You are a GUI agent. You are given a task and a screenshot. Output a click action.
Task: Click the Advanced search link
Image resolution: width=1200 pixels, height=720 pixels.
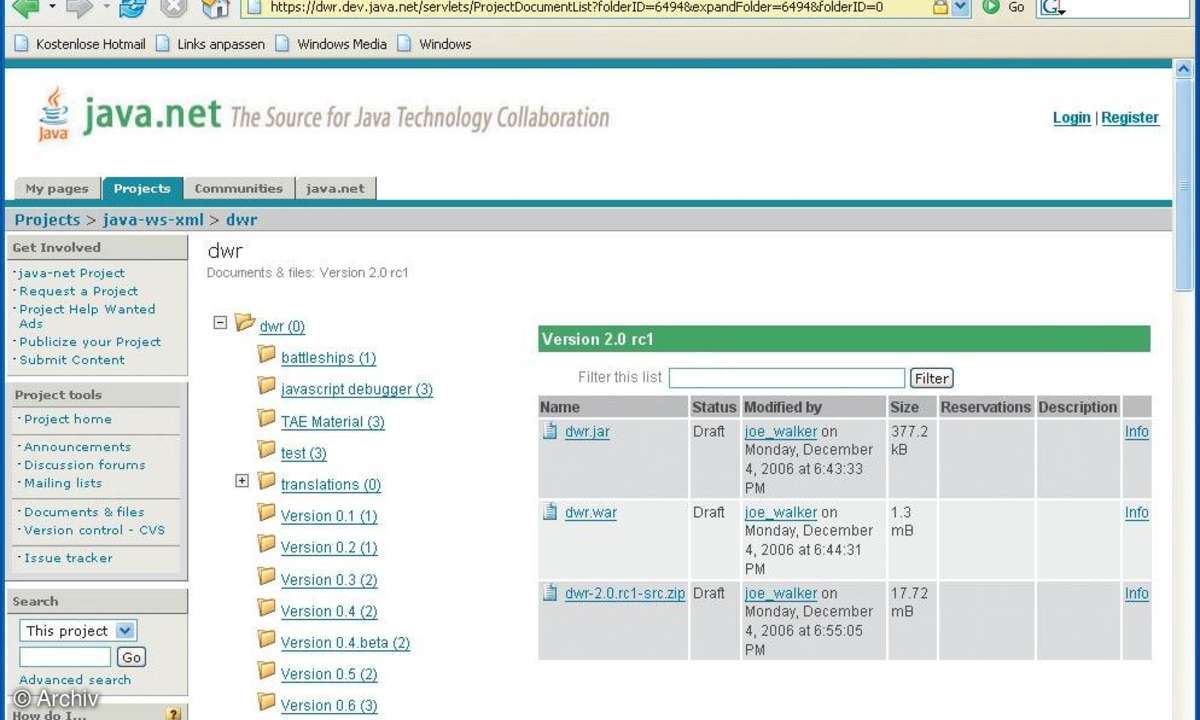pyautogui.click(x=75, y=680)
